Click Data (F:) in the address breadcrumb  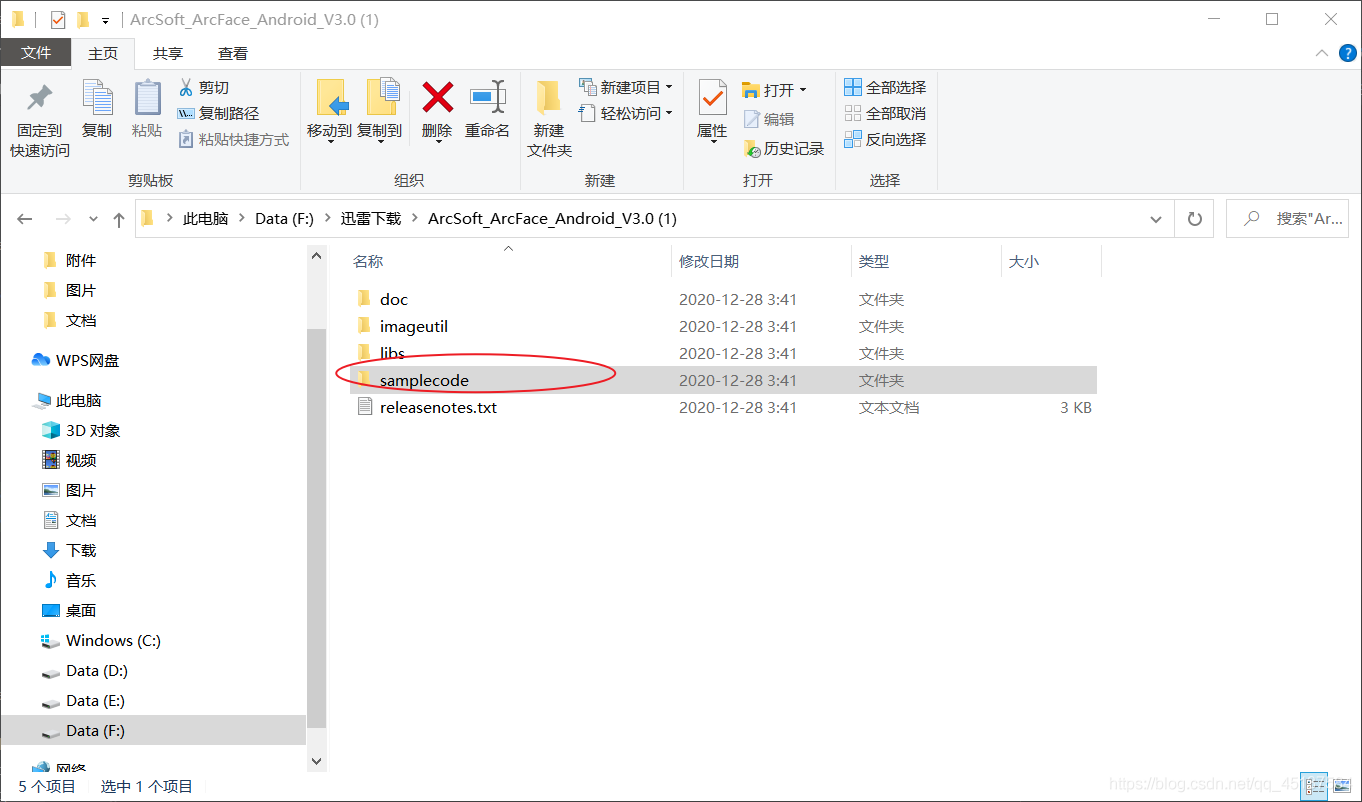pos(285,219)
